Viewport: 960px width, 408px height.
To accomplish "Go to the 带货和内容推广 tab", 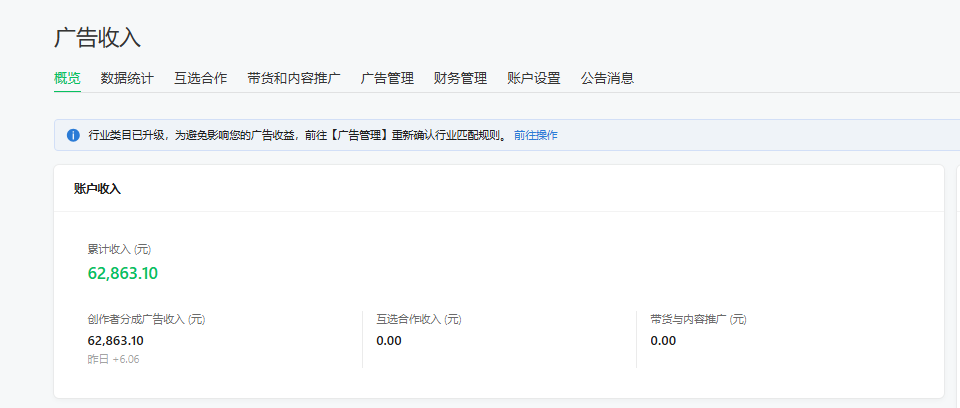I will (x=294, y=78).
